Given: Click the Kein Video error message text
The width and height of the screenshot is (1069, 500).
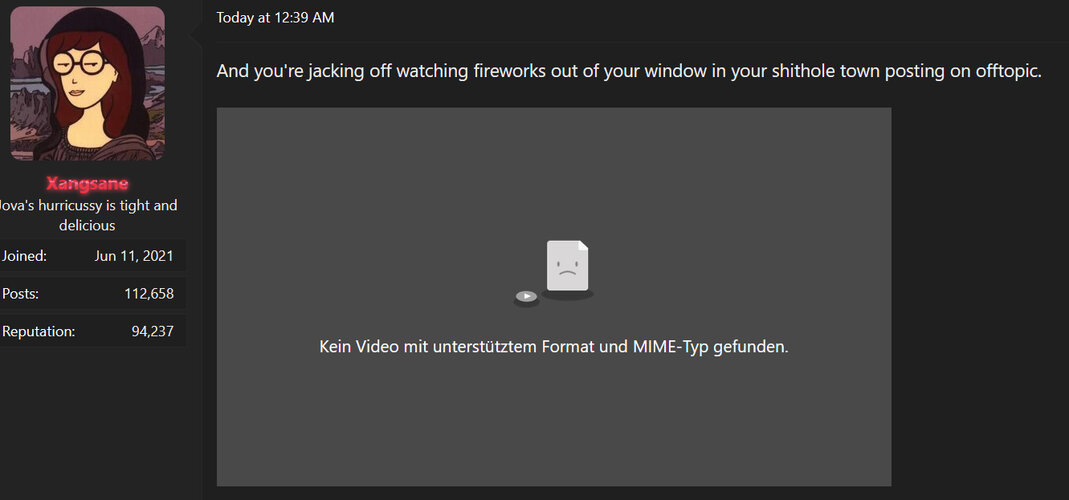Looking at the screenshot, I should click(x=554, y=347).
